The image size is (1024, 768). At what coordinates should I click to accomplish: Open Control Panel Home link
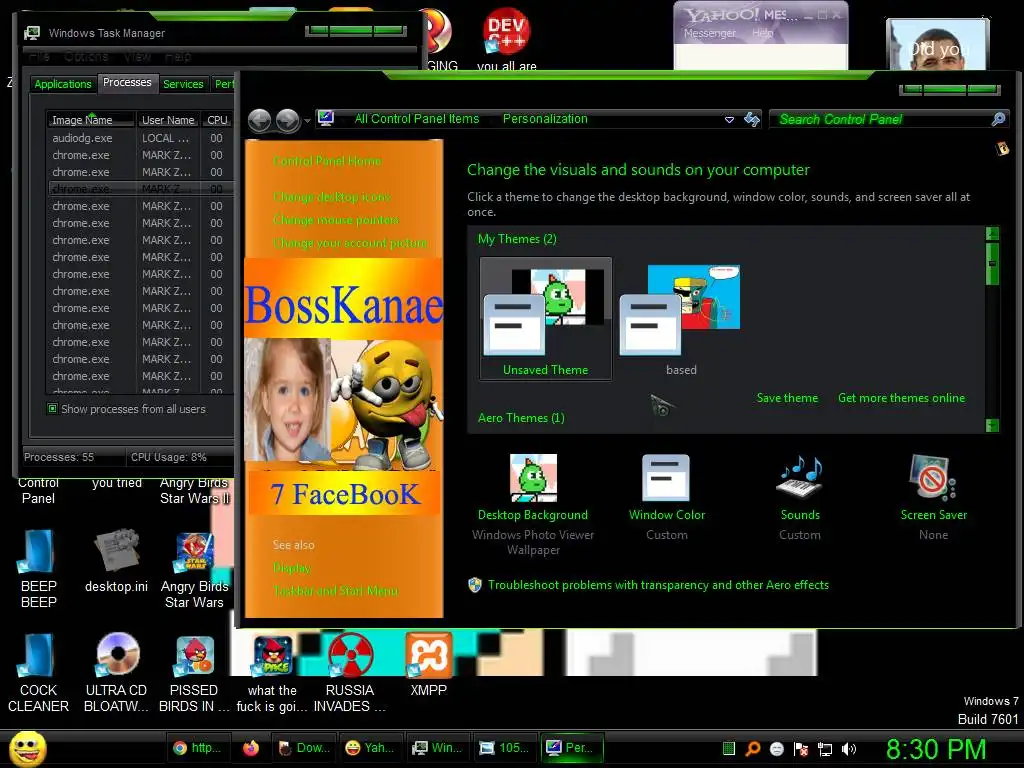click(327, 161)
